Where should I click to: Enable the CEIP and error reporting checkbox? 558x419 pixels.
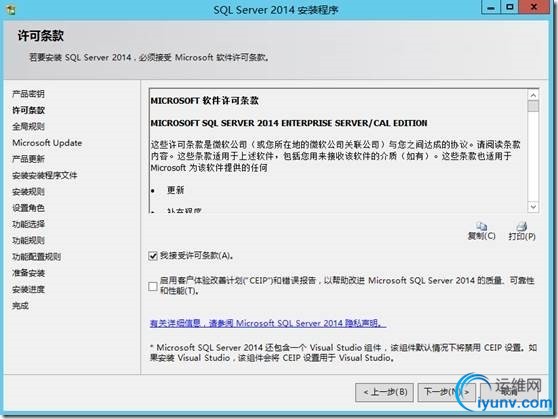(153, 286)
